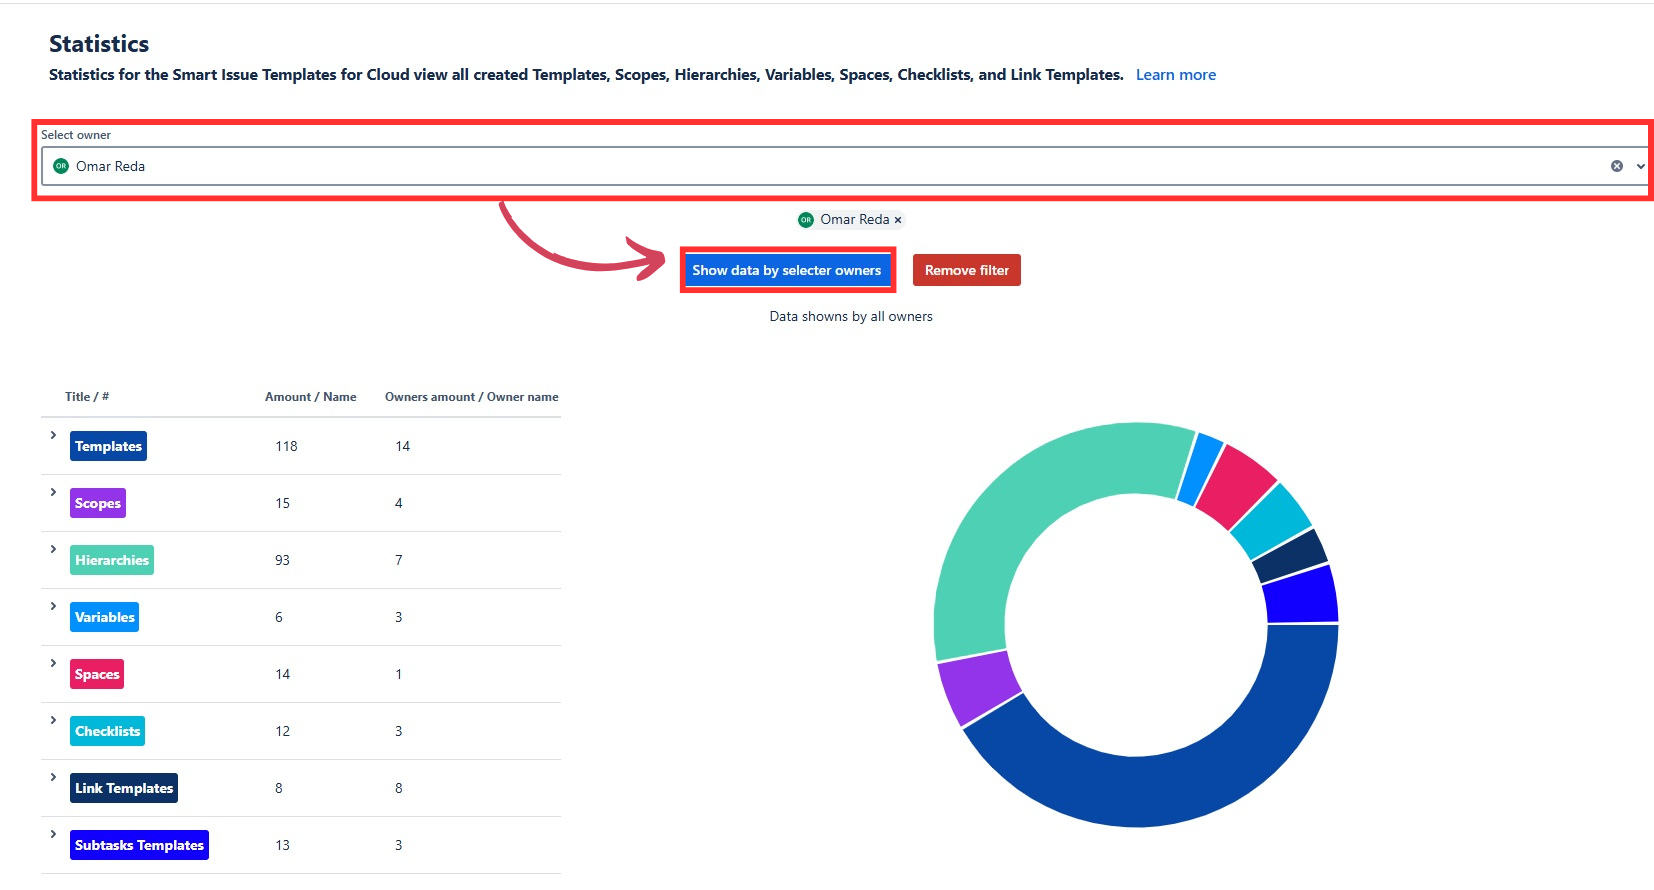Click the Link Templates badge
Viewport: 1654px width, 890px height.
pyautogui.click(x=124, y=788)
